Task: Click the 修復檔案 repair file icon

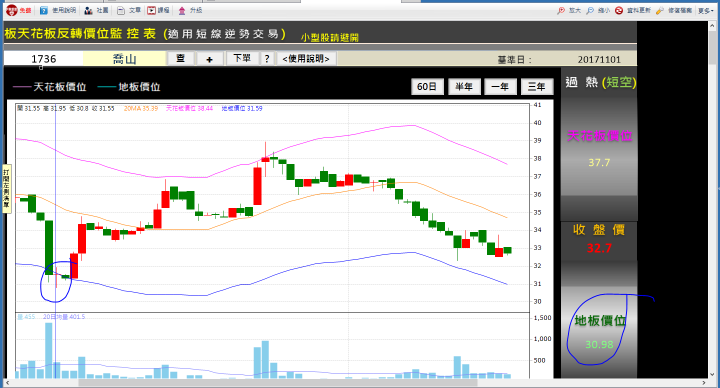Action: [659, 10]
